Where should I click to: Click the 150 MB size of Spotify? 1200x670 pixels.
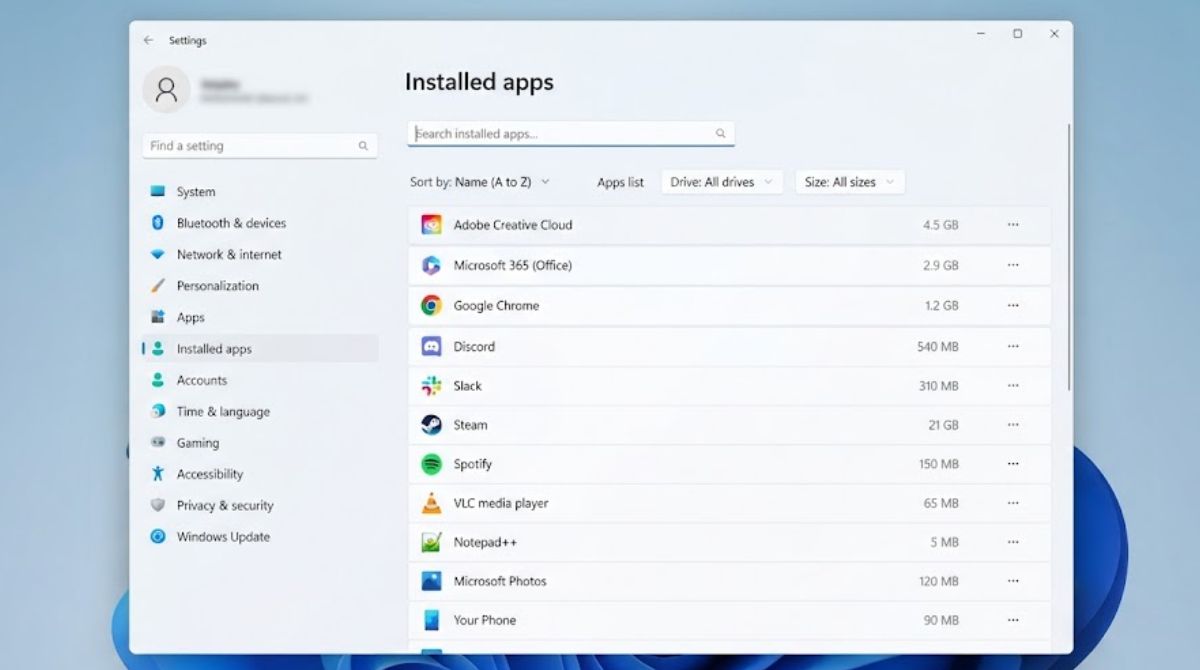pyautogui.click(x=938, y=464)
